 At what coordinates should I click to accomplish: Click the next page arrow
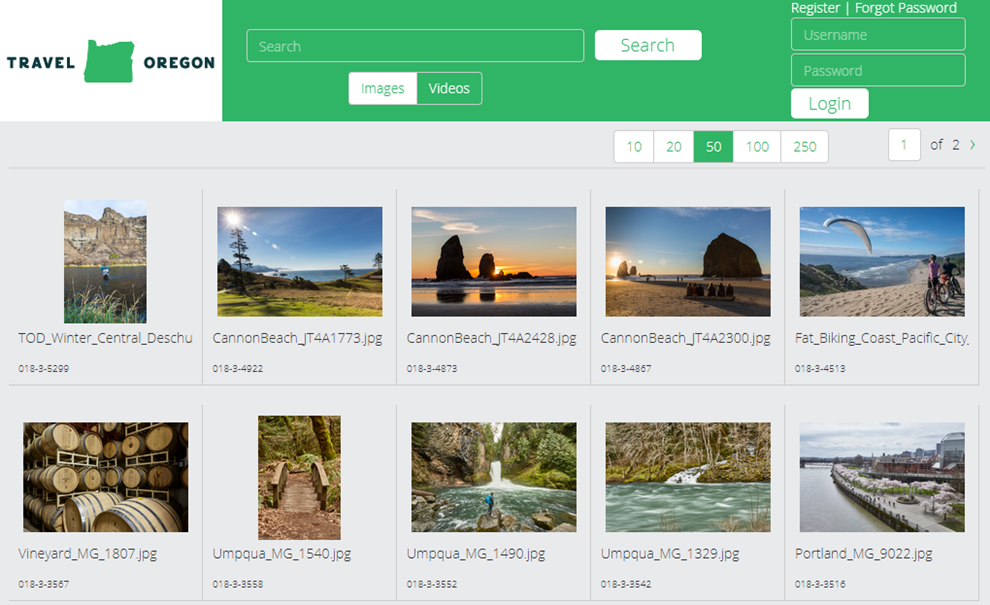(x=971, y=144)
